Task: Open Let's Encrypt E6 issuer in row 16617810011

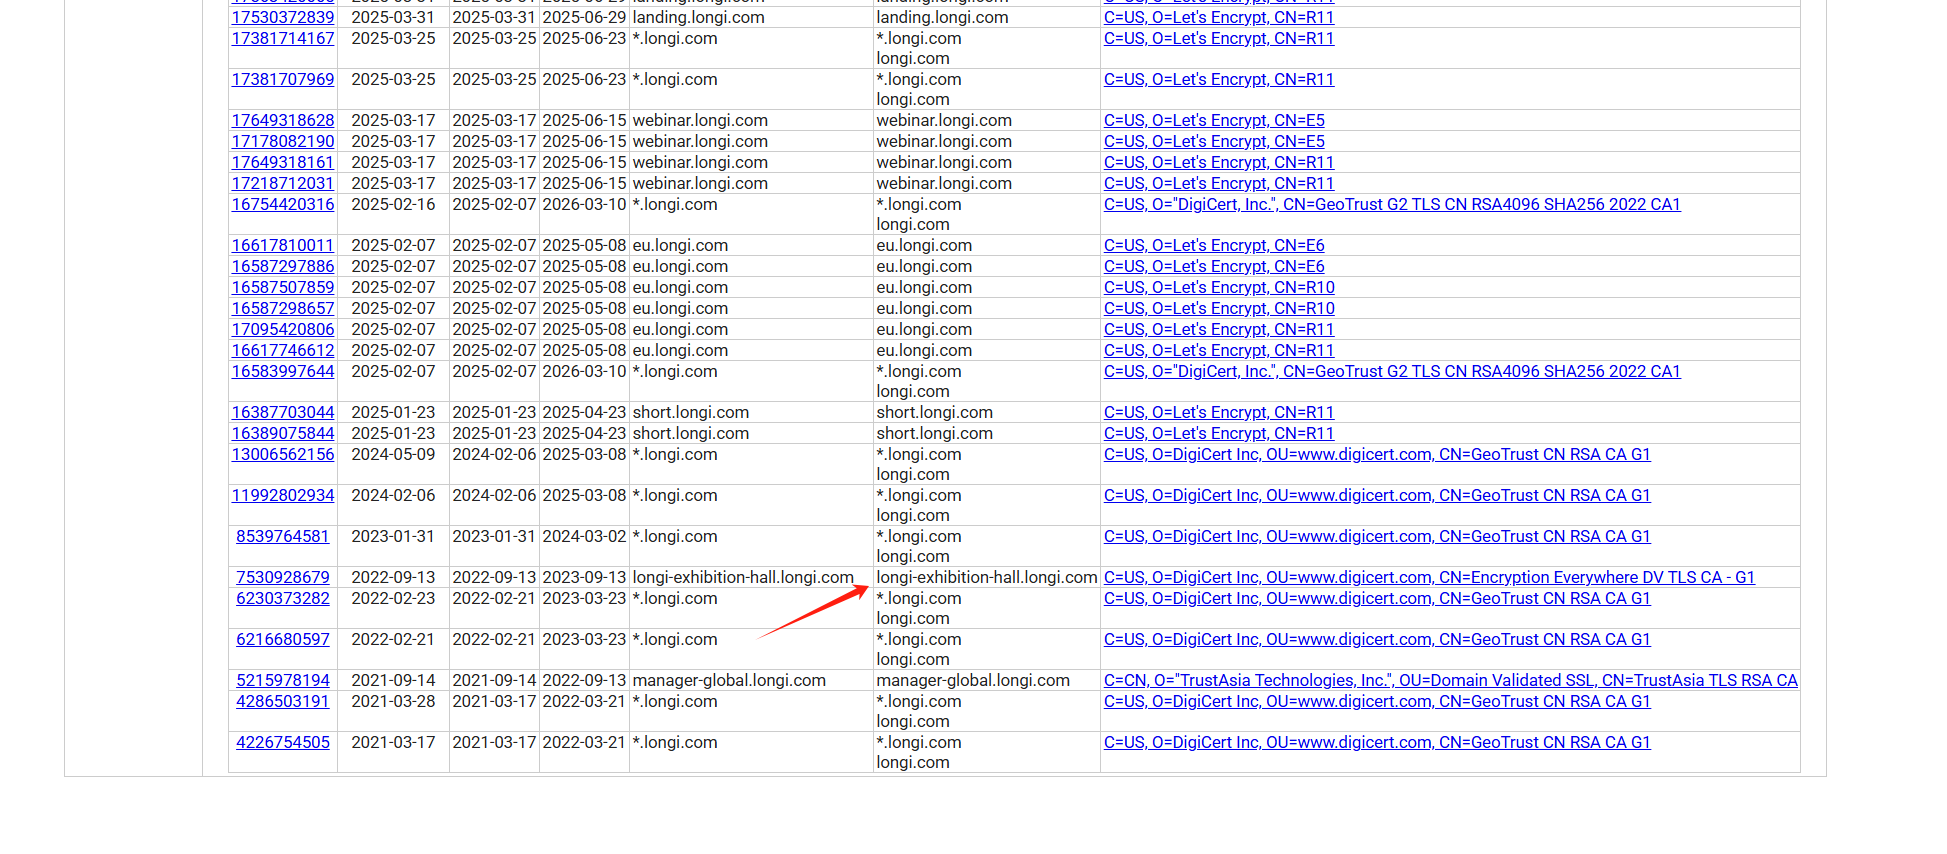Action: pyautogui.click(x=1214, y=245)
